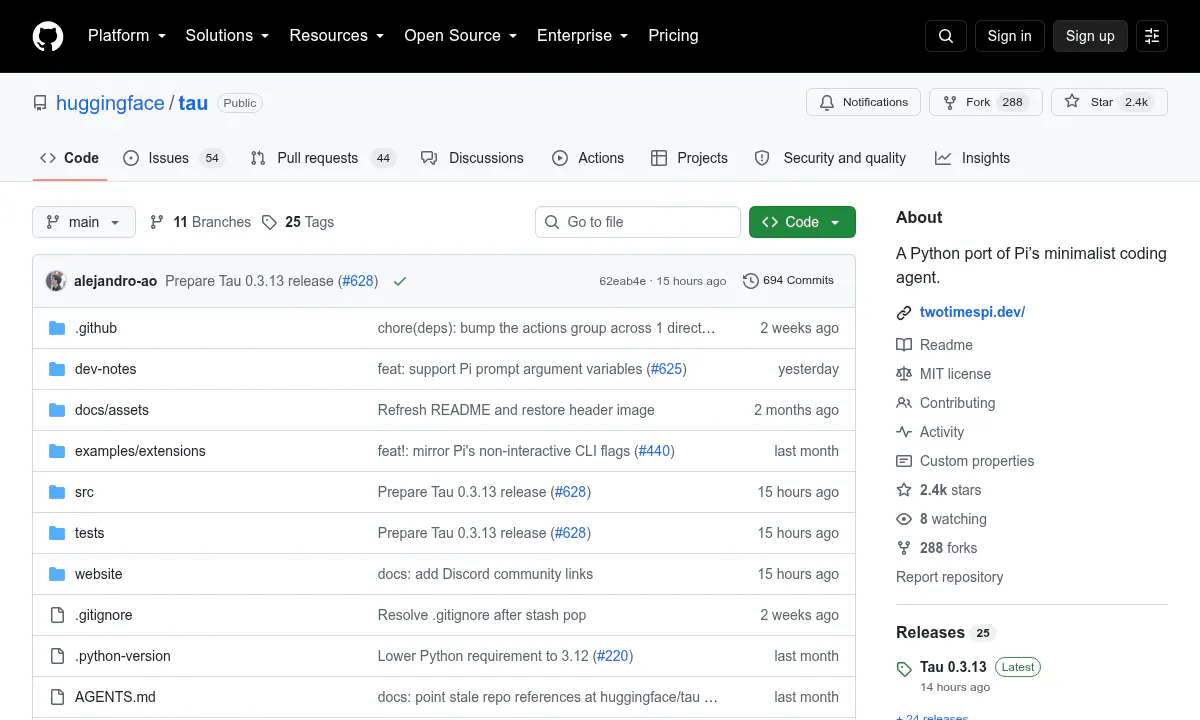1200x720 pixels.
Task: Open the search magnifier button
Action: point(946,36)
